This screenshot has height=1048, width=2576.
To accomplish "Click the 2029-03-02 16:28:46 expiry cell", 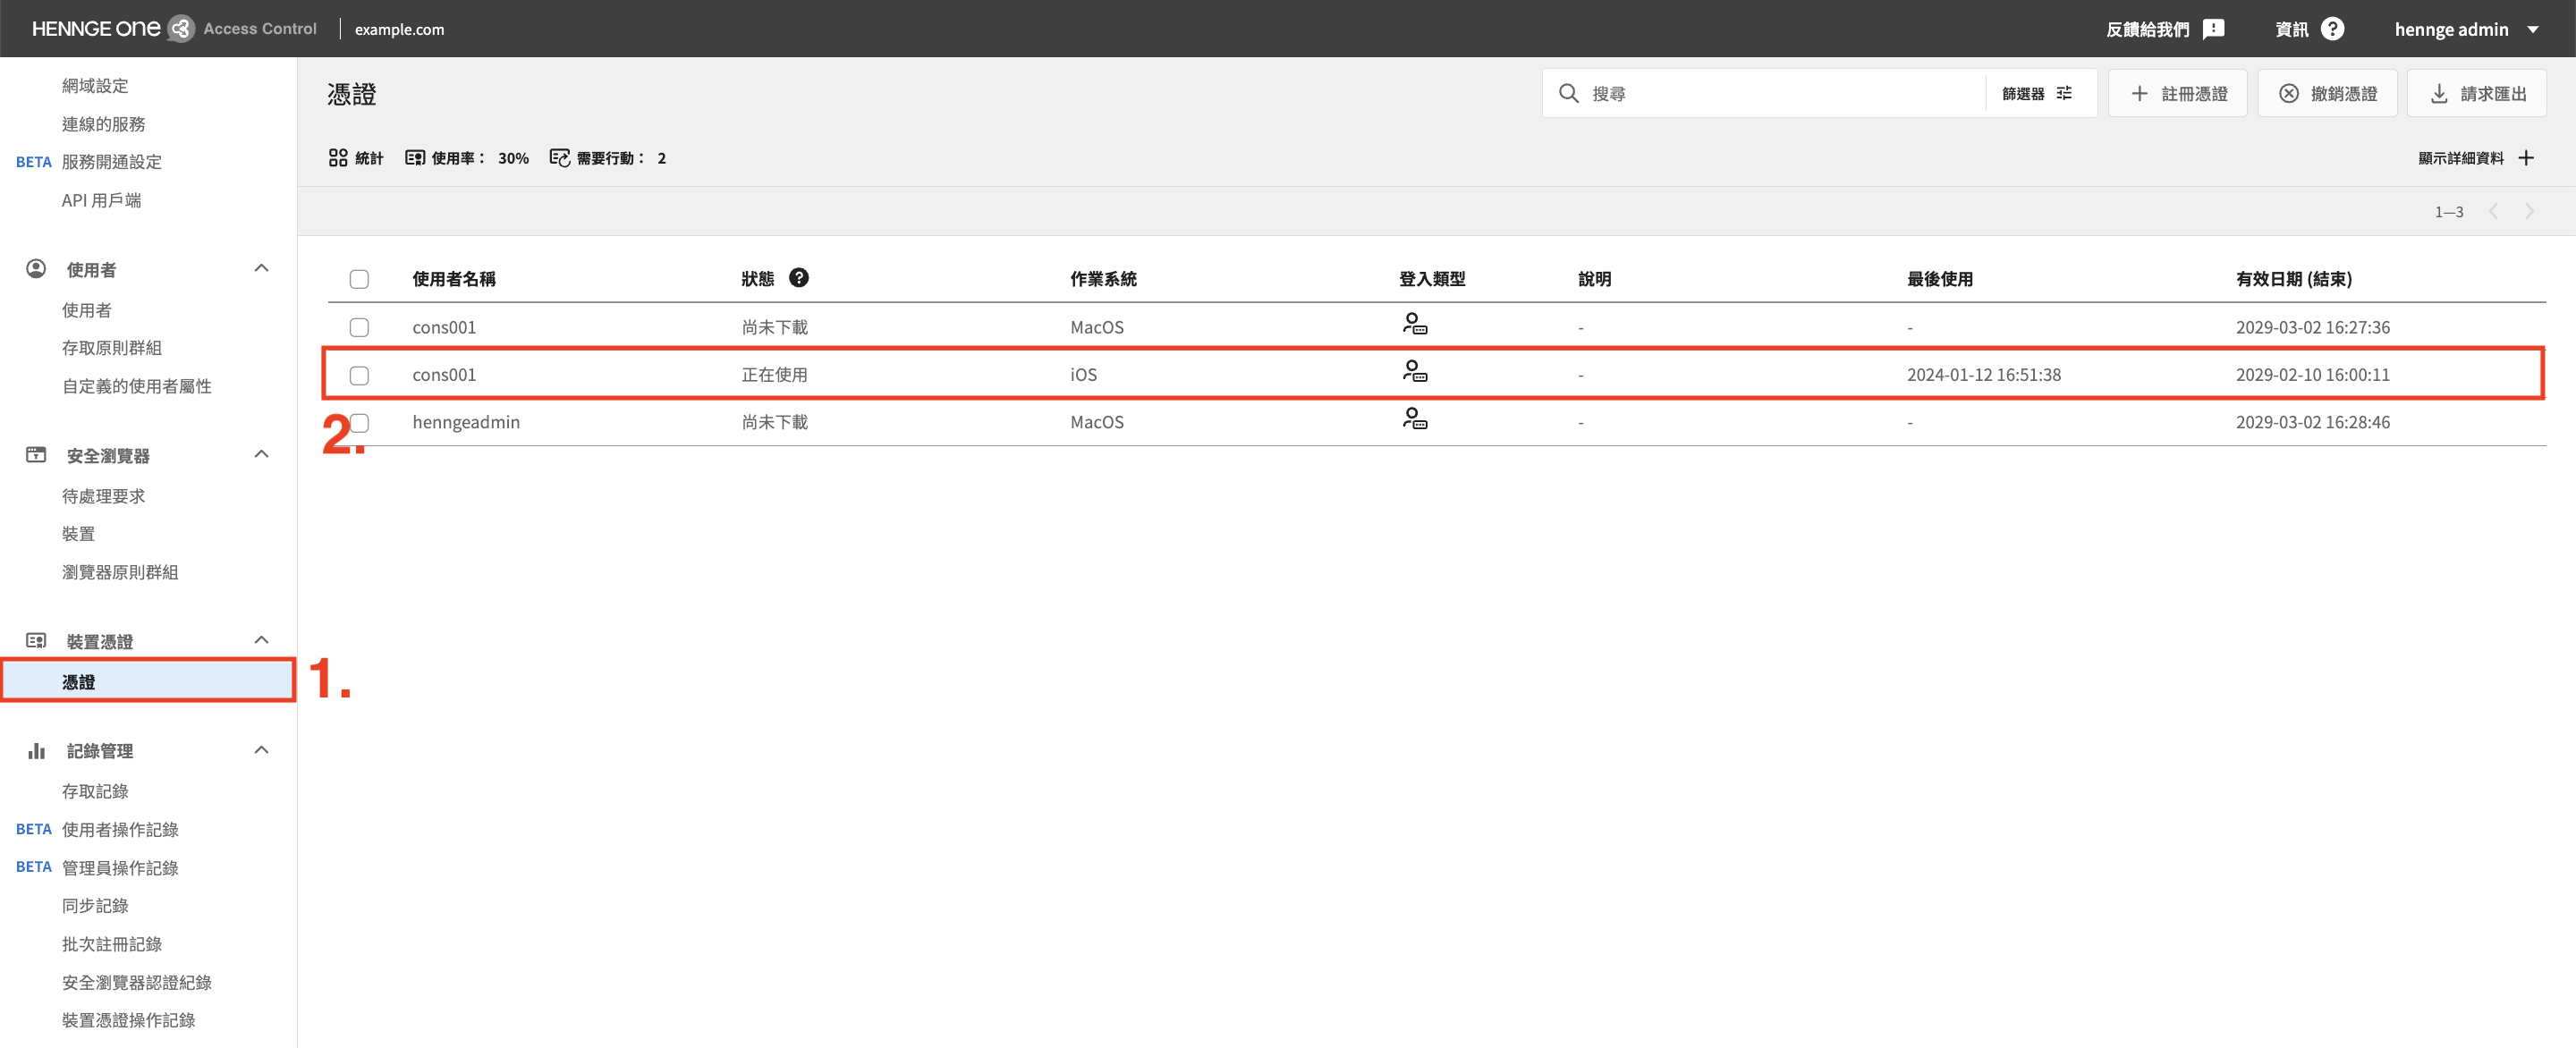I will click(x=2313, y=422).
